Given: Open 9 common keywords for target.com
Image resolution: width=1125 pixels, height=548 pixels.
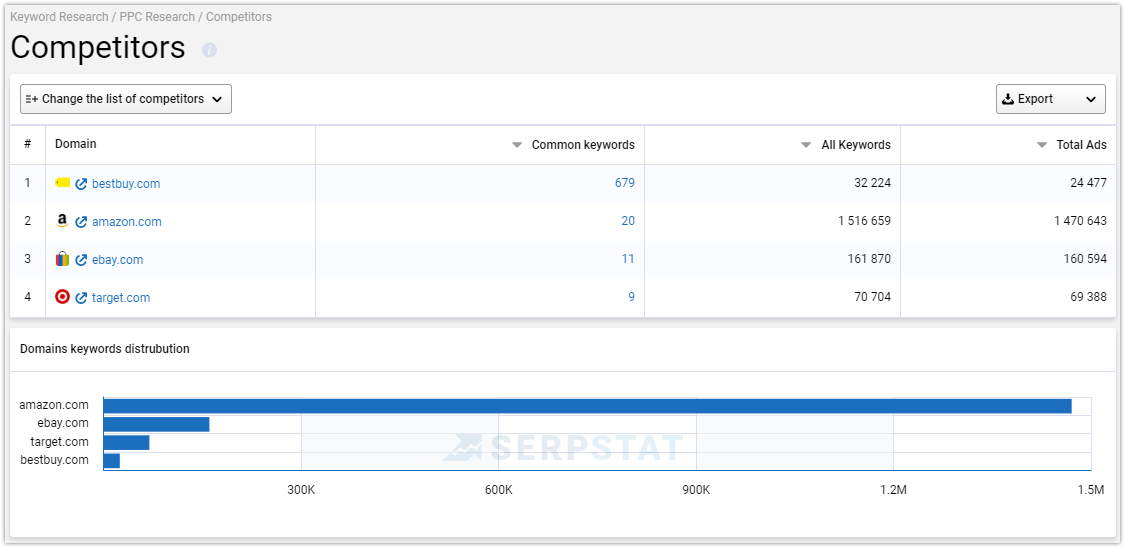Looking at the screenshot, I should [x=631, y=297].
